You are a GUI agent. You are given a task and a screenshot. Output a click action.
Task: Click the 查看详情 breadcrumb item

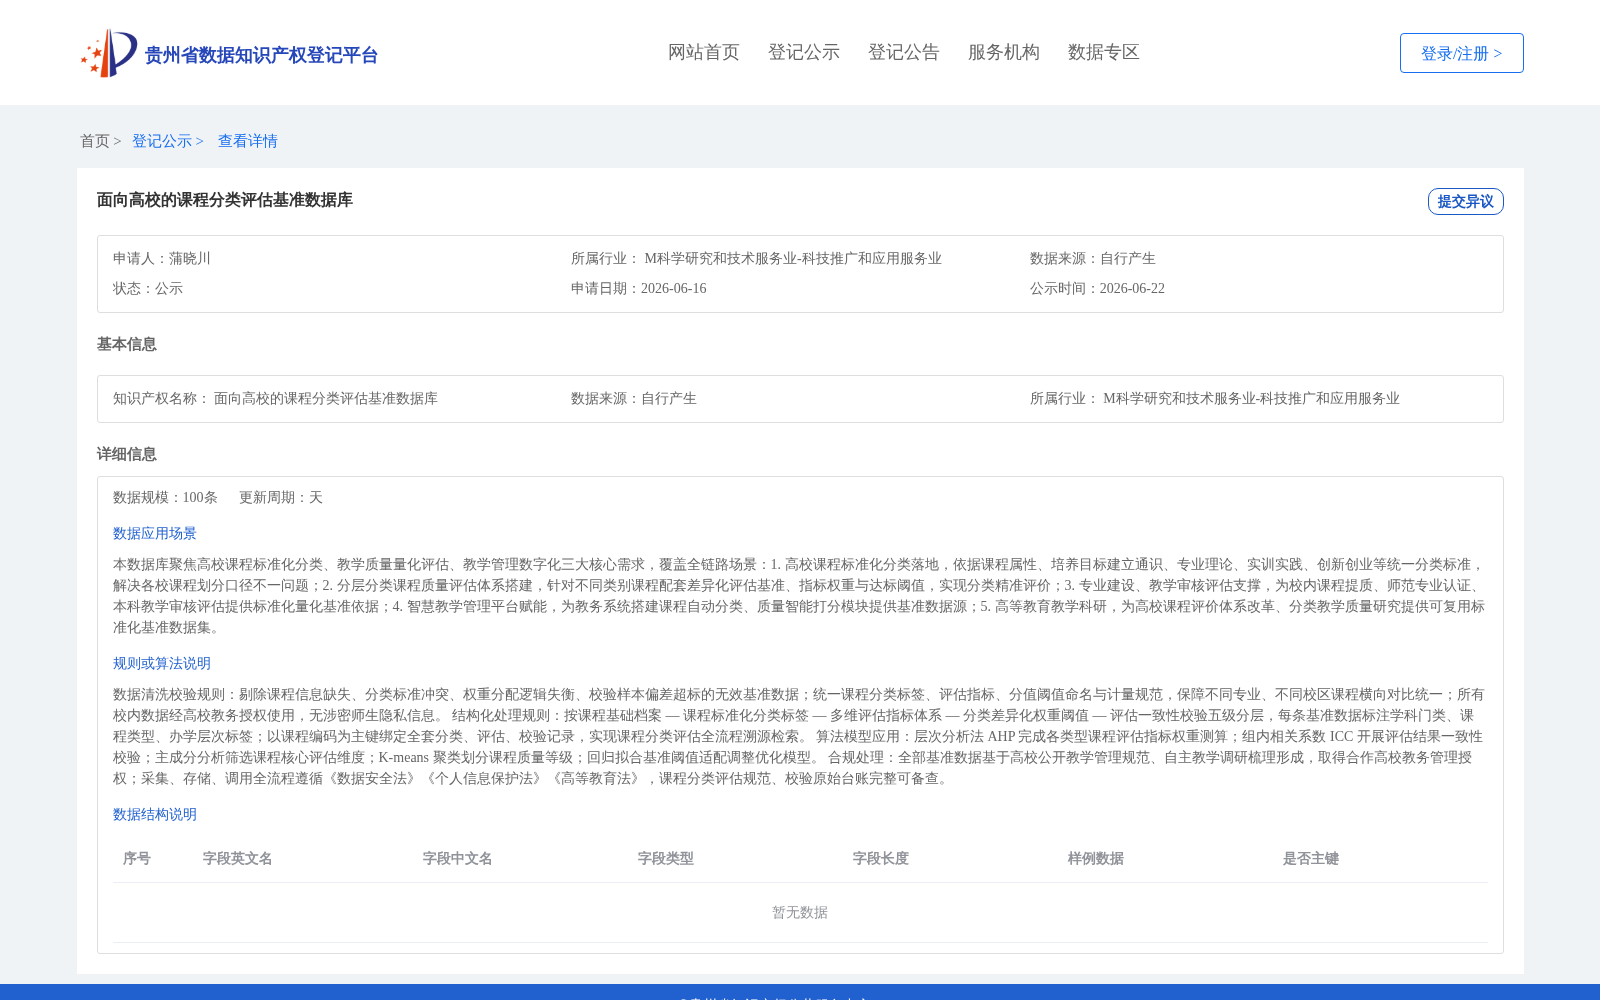248,141
